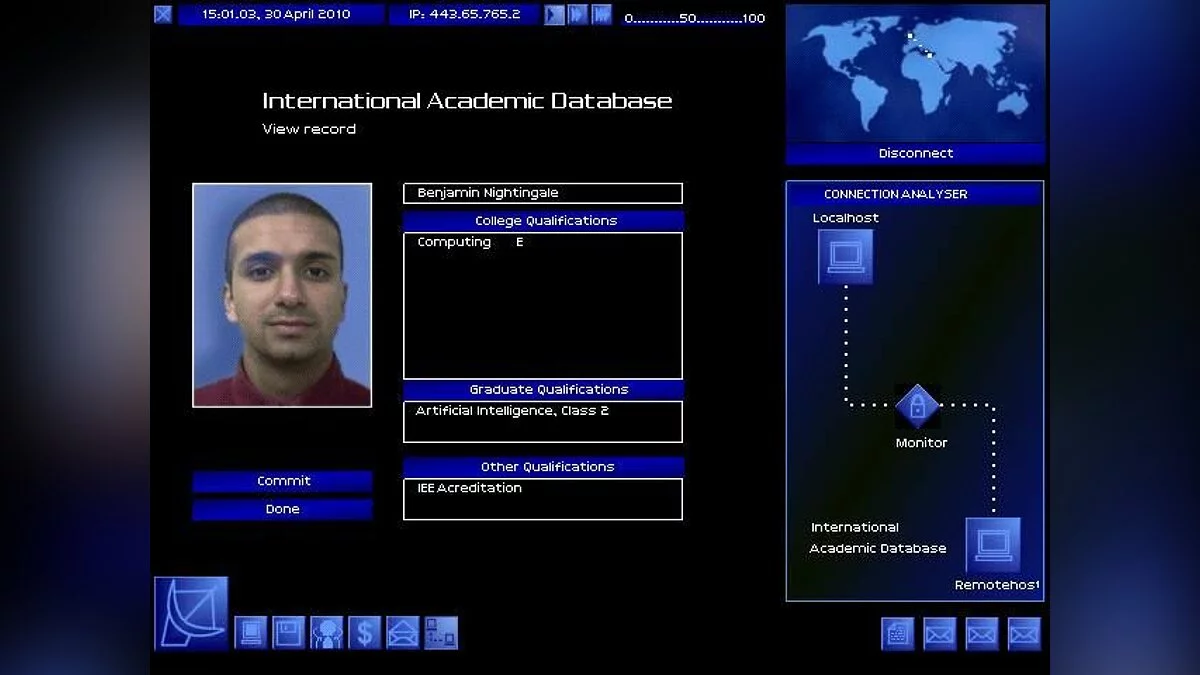Set game speed to maximum fast forward
The height and width of the screenshot is (675, 1200).
click(x=601, y=15)
